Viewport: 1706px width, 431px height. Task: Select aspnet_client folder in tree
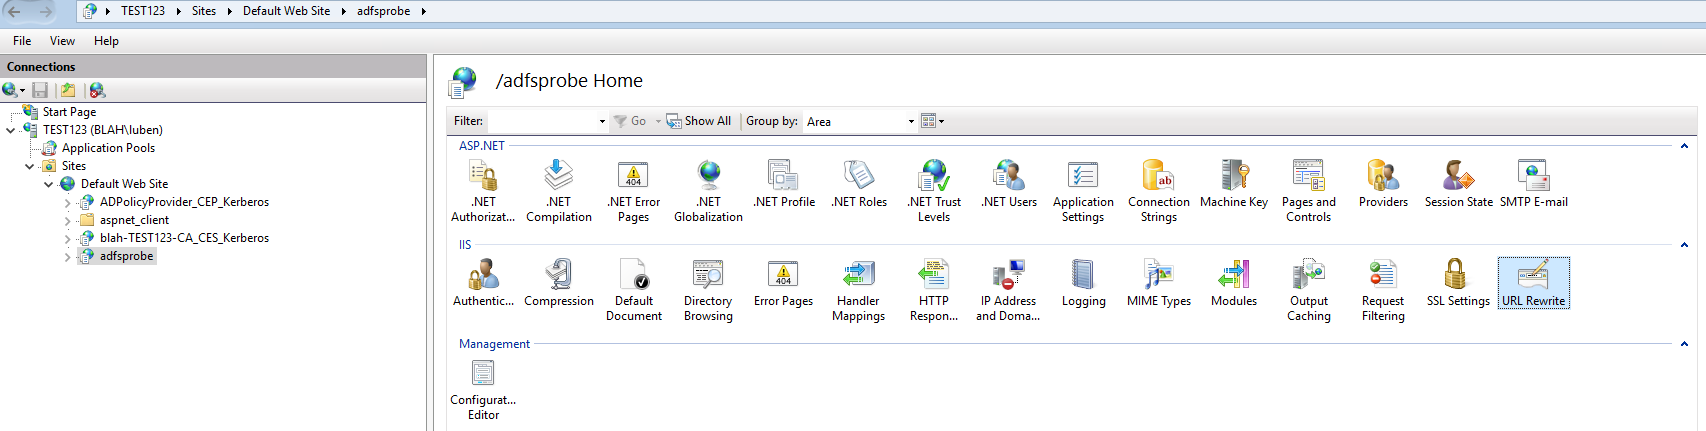click(x=134, y=220)
